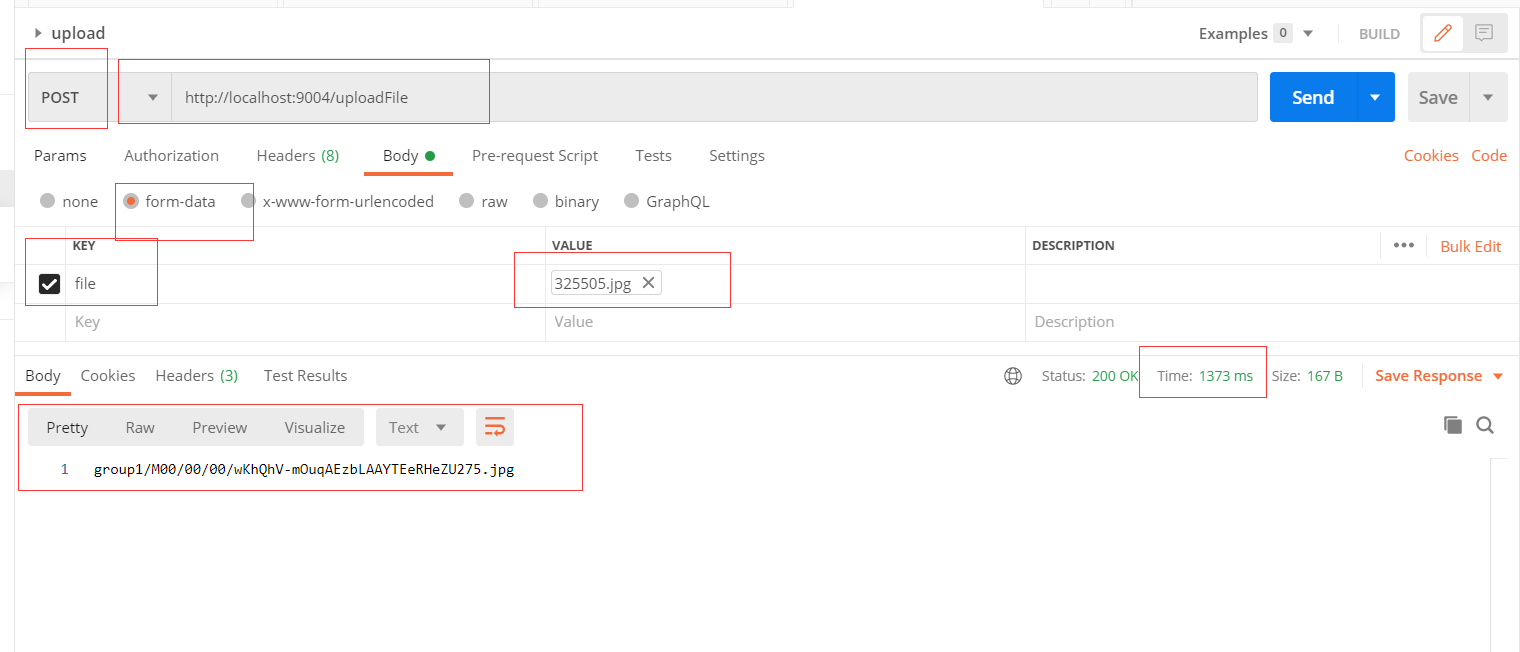Expand the Save Response dropdown
This screenshot has width=1520, height=652.
[x=1497, y=376]
